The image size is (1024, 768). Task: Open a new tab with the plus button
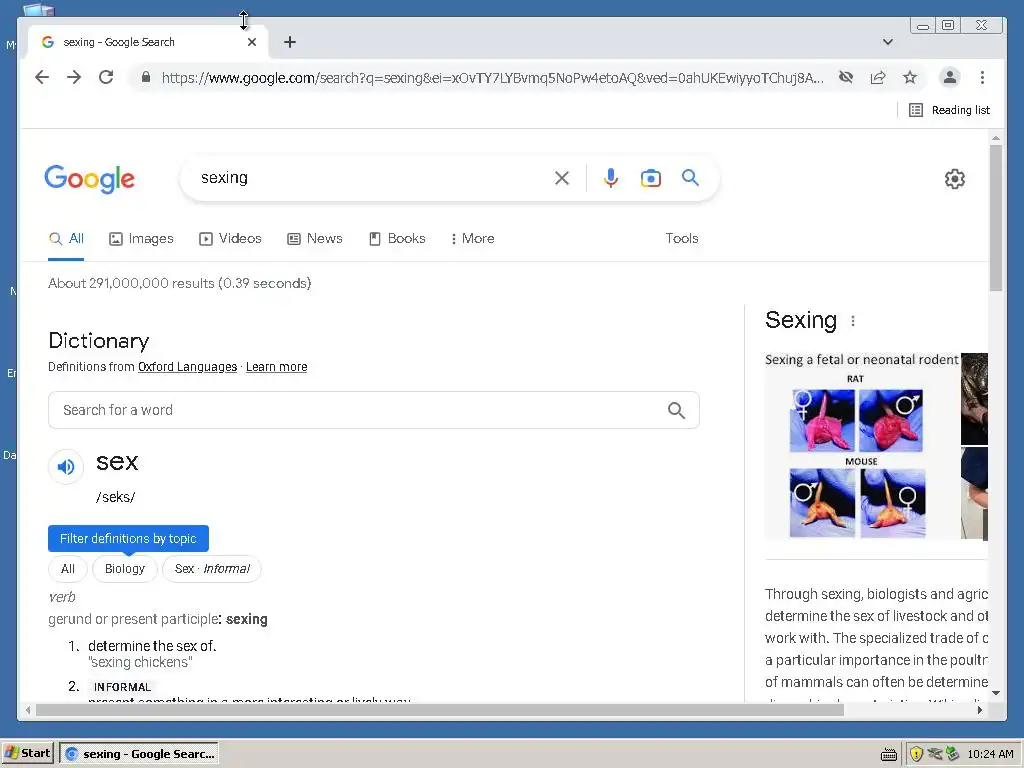(x=290, y=42)
